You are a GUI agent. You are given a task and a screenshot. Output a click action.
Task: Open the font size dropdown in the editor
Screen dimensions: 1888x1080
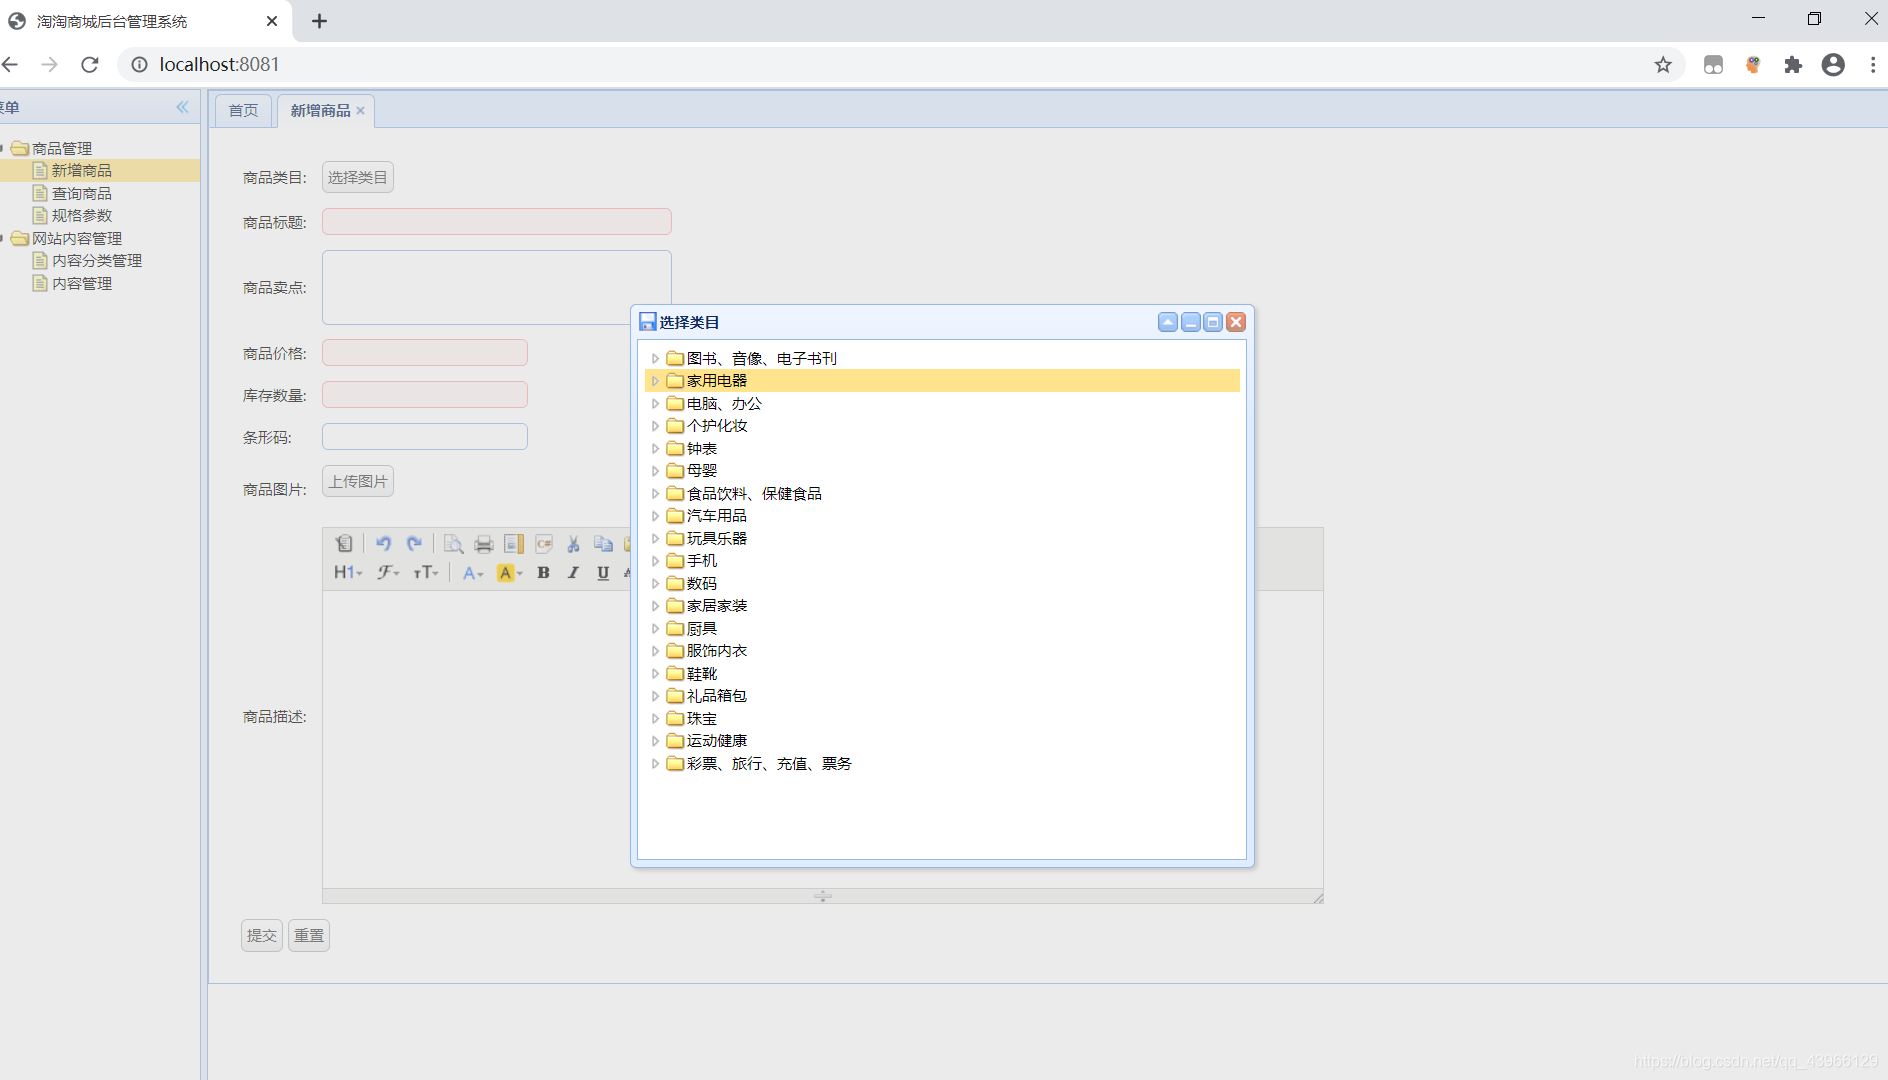426,573
